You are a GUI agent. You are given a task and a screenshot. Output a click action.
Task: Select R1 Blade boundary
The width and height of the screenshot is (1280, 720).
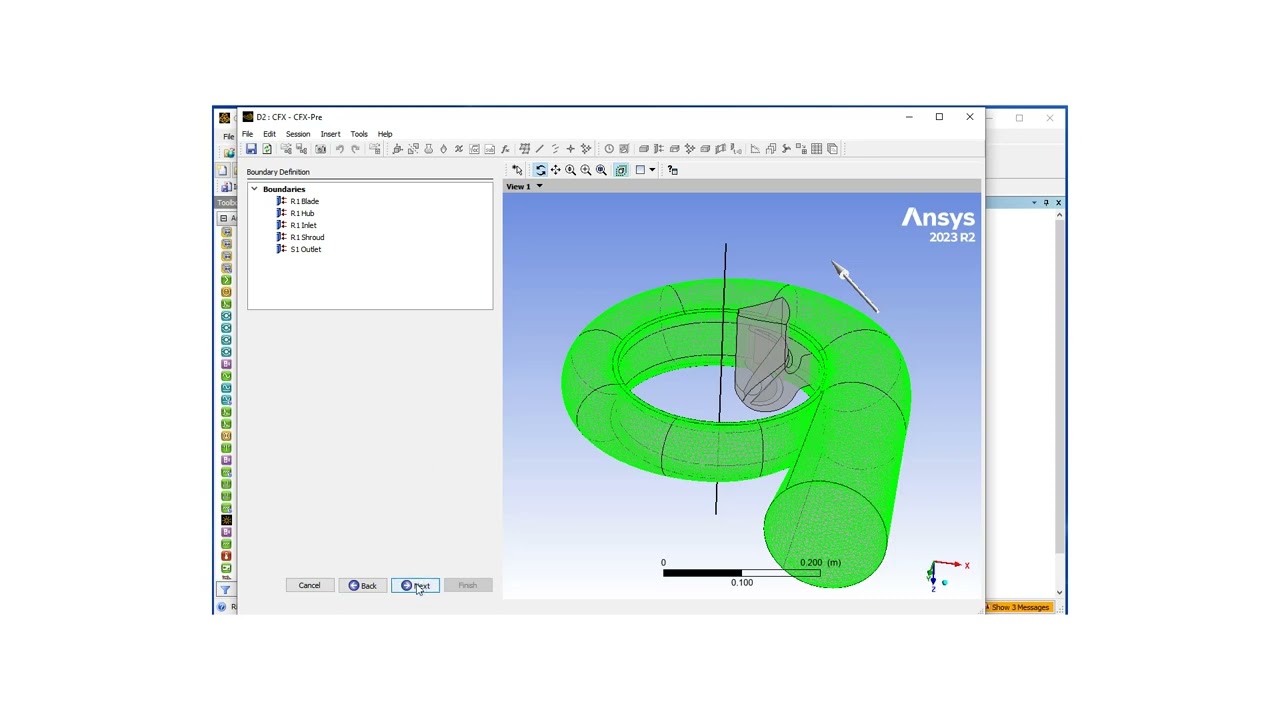(x=304, y=201)
